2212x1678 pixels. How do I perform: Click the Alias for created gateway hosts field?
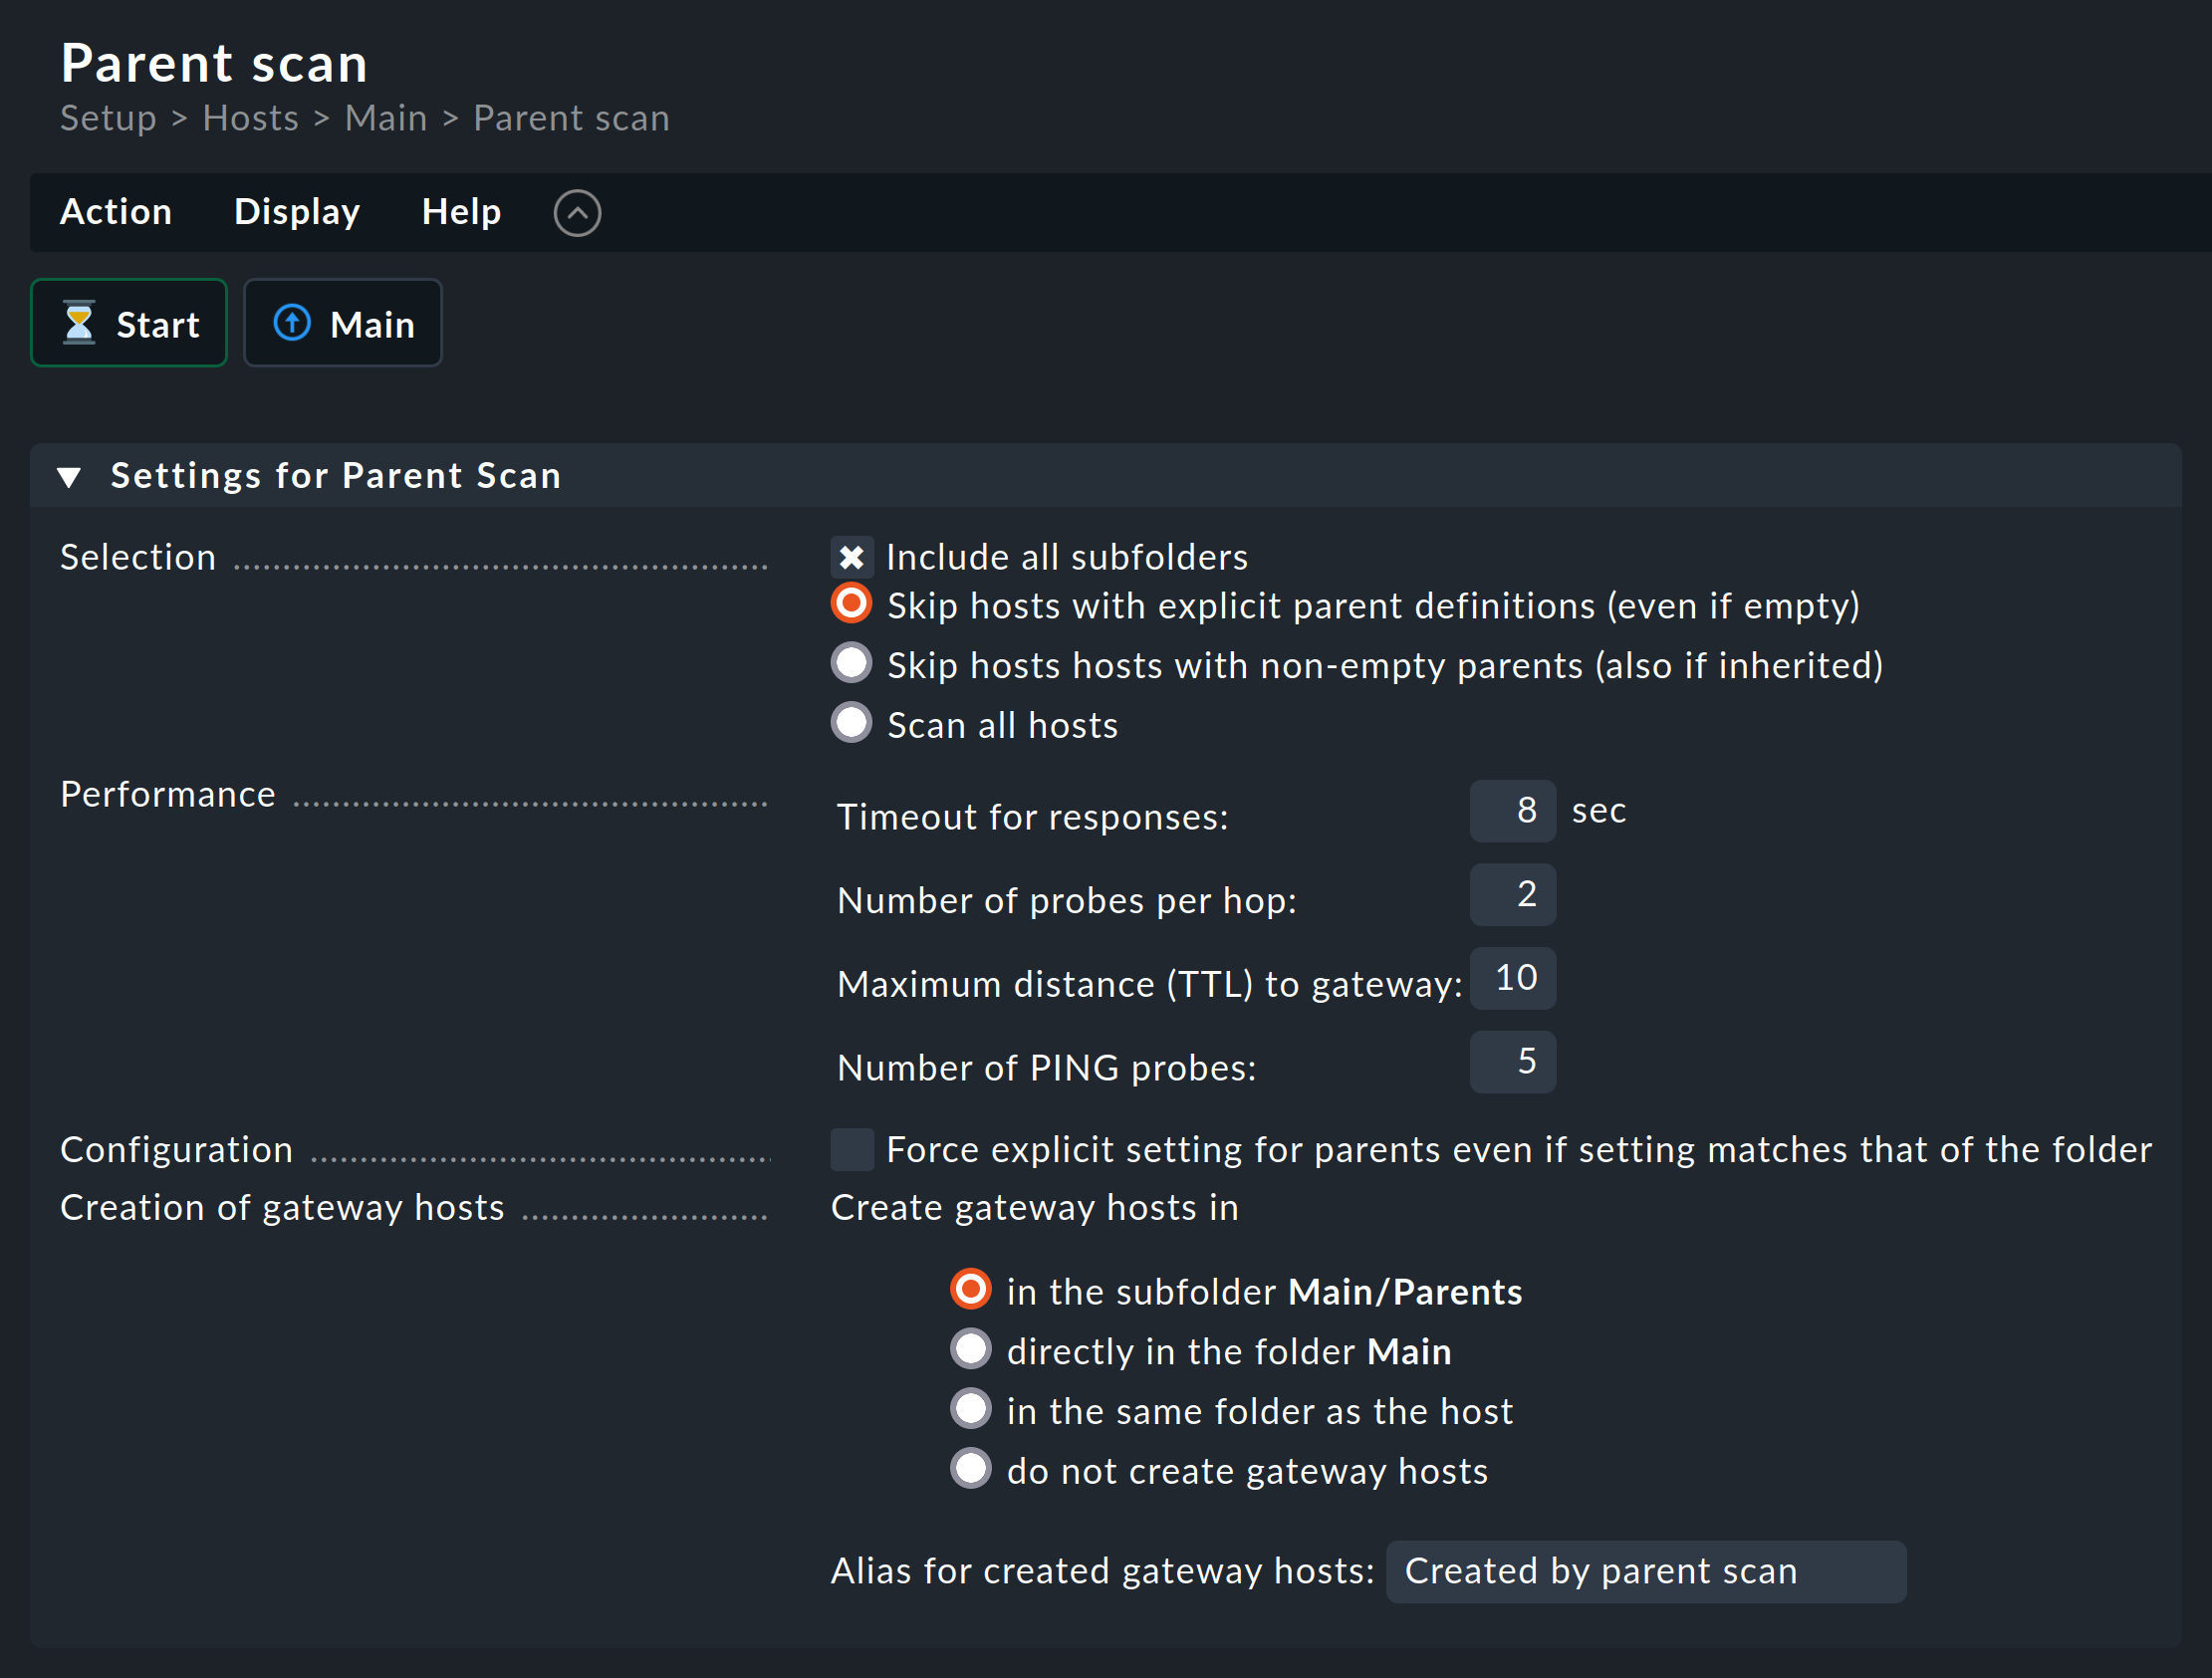point(1646,1572)
